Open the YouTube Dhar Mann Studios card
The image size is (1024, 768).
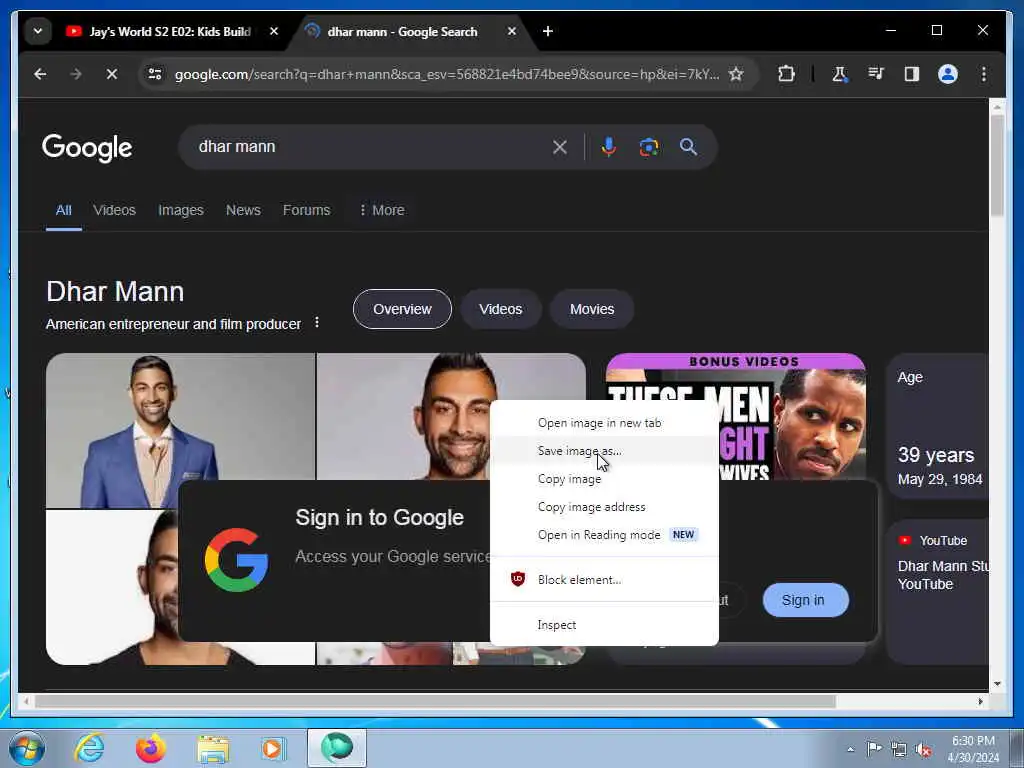point(937,592)
